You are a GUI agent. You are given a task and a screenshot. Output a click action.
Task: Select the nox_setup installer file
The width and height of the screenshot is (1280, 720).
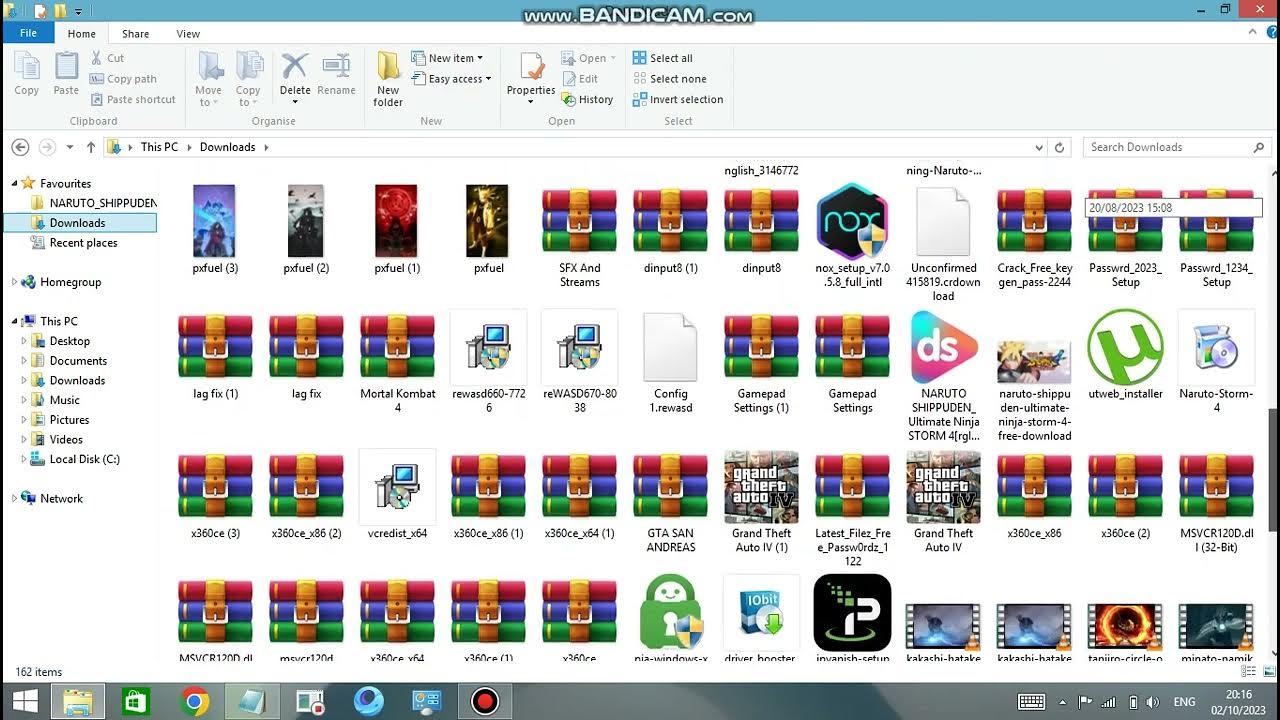click(852, 236)
